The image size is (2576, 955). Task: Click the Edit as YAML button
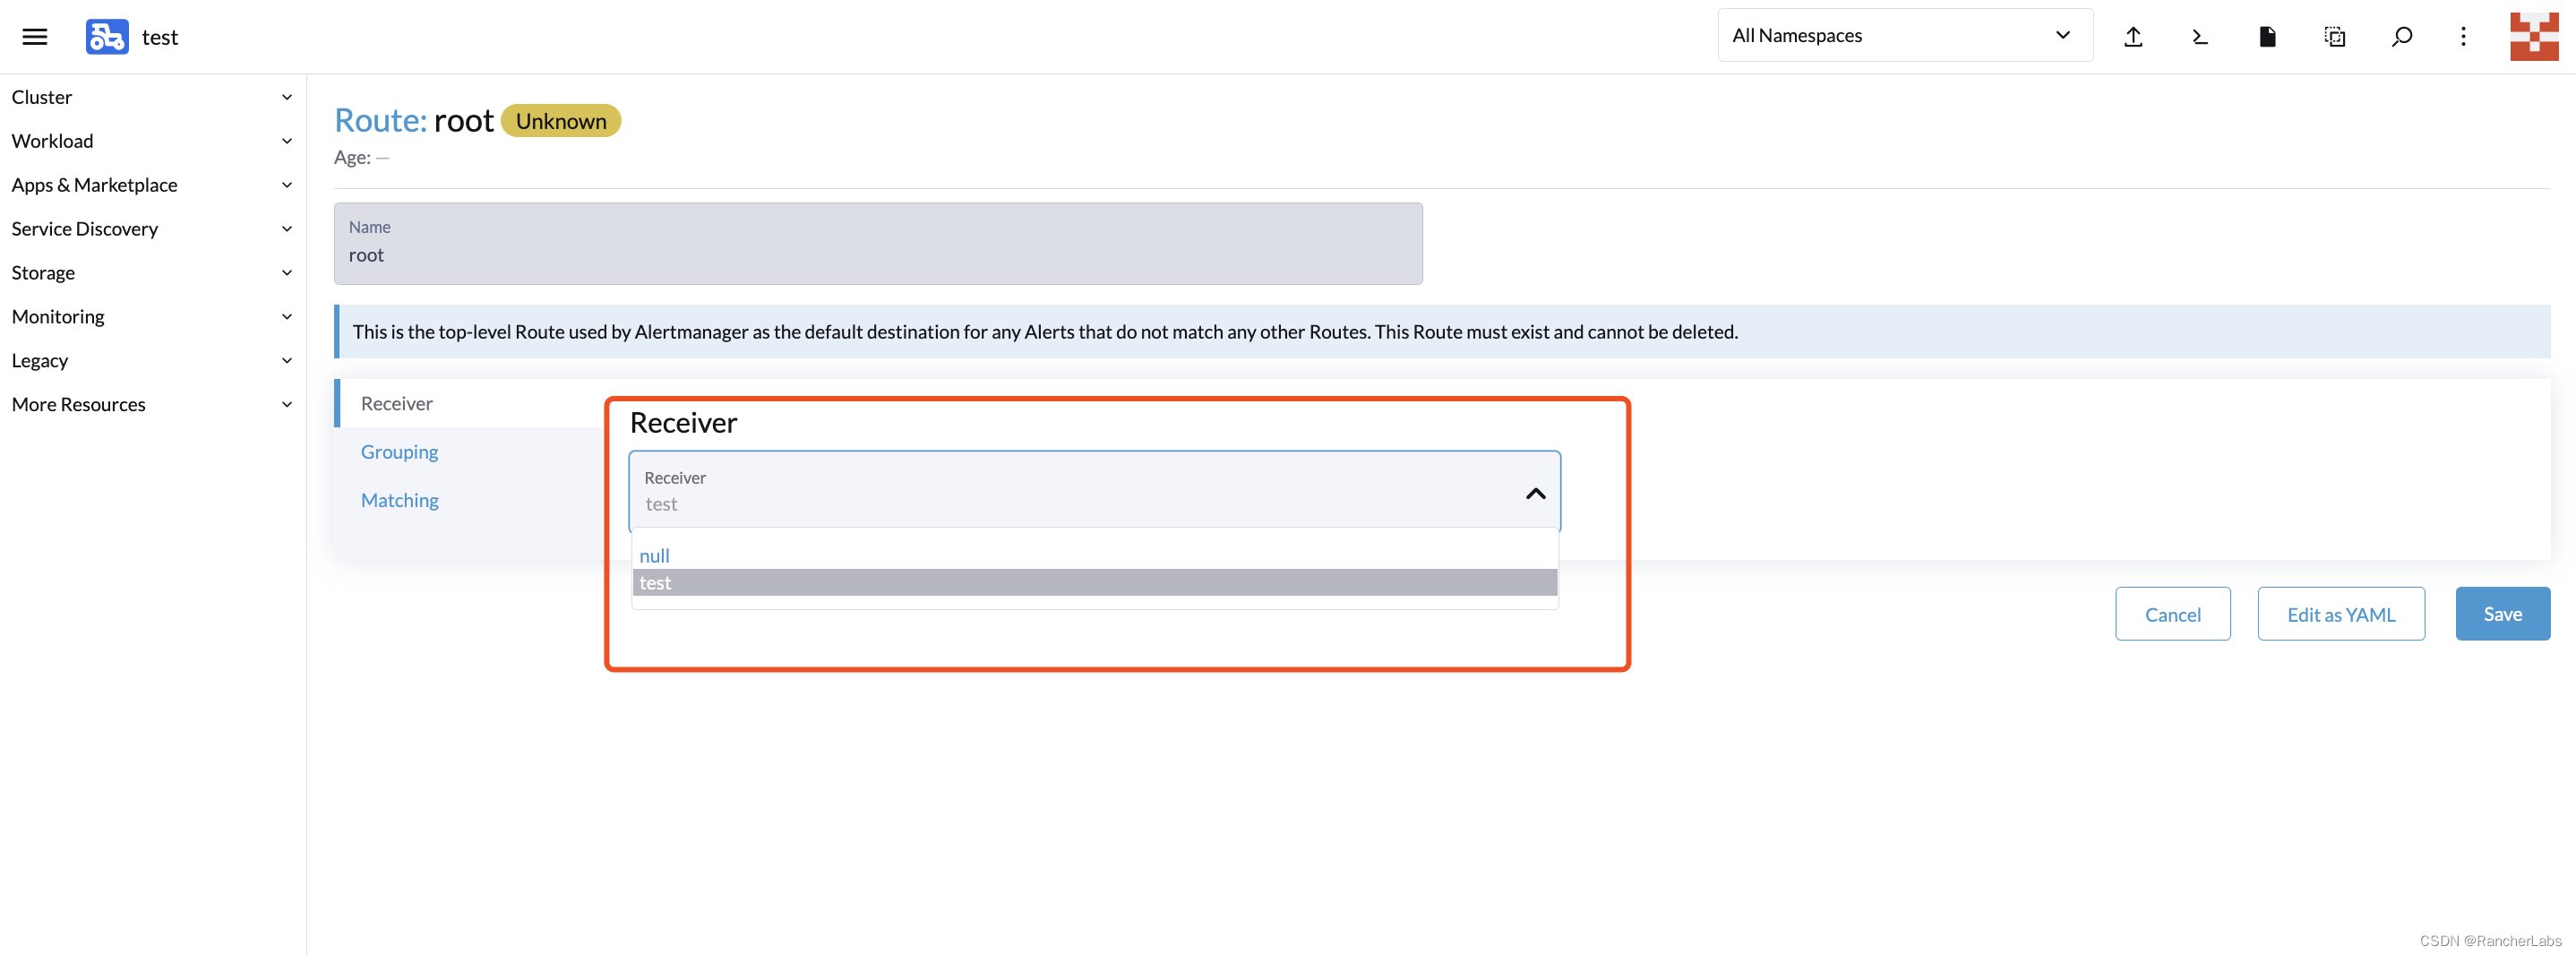pyautogui.click(x=2340, y=614)
